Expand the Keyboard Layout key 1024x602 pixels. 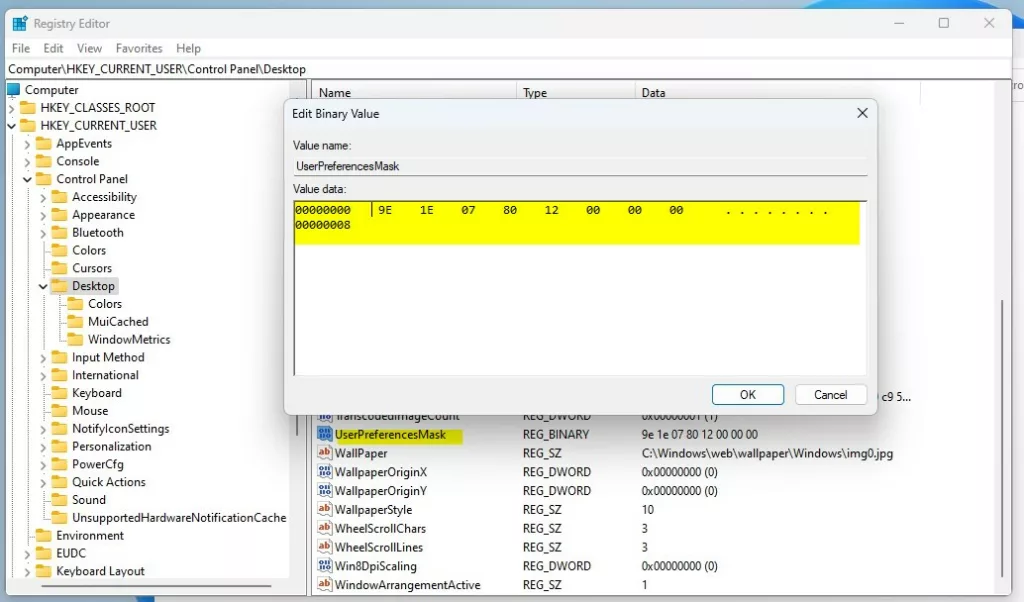[x=27, y=571]
